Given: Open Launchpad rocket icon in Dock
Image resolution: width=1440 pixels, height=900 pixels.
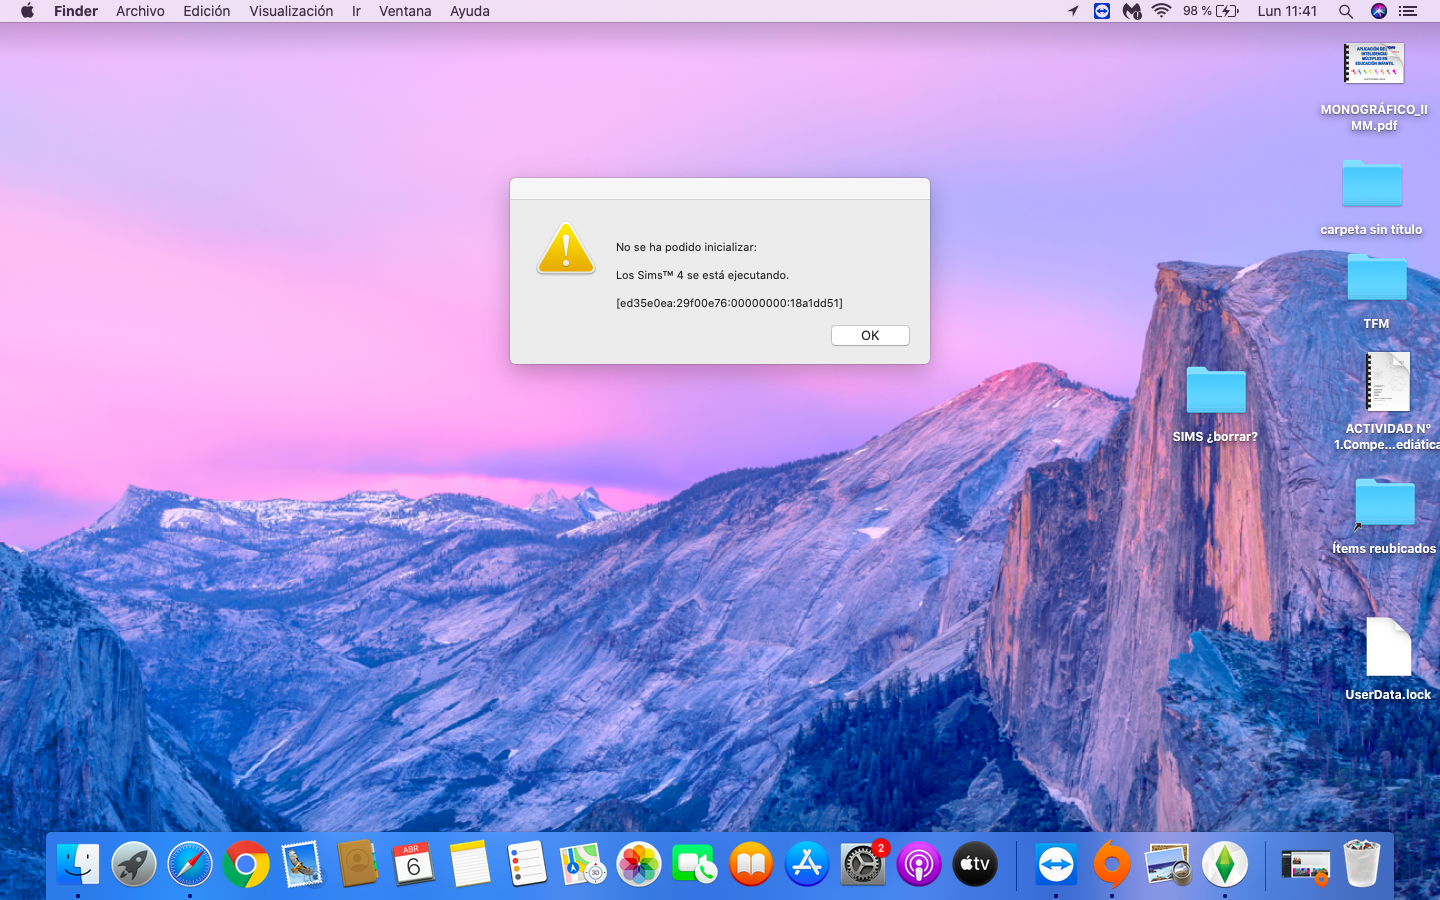Looking at the screenshot, I should click(x=134, y=864).
